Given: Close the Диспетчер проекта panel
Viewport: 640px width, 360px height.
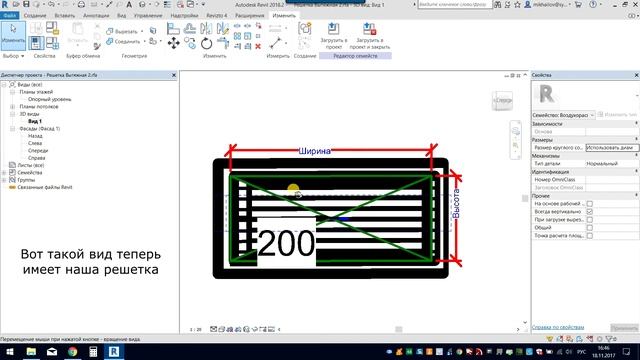Looking at the screenshot, I should point(174,75).
